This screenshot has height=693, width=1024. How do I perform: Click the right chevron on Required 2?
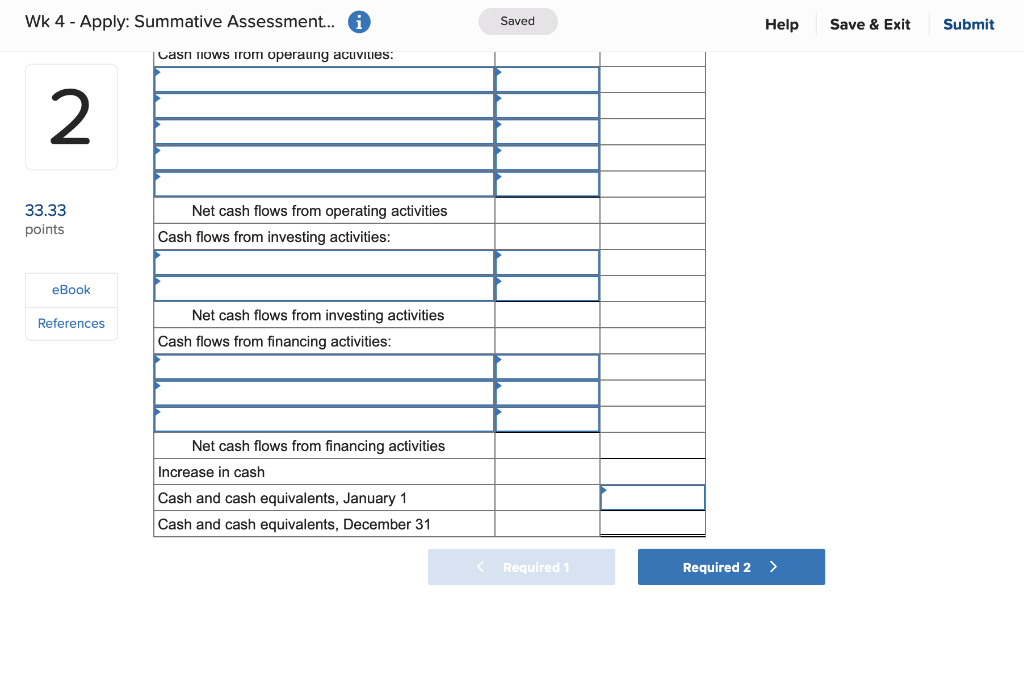click(774, 567)
